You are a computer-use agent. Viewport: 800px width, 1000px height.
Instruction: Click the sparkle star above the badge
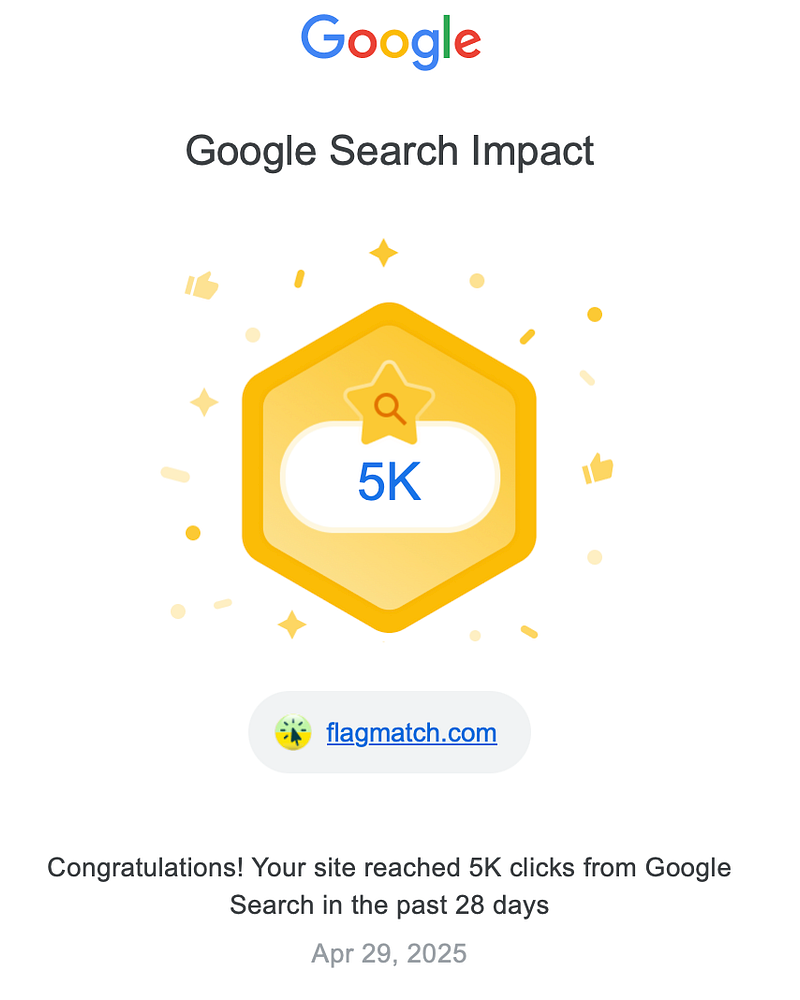383,253
